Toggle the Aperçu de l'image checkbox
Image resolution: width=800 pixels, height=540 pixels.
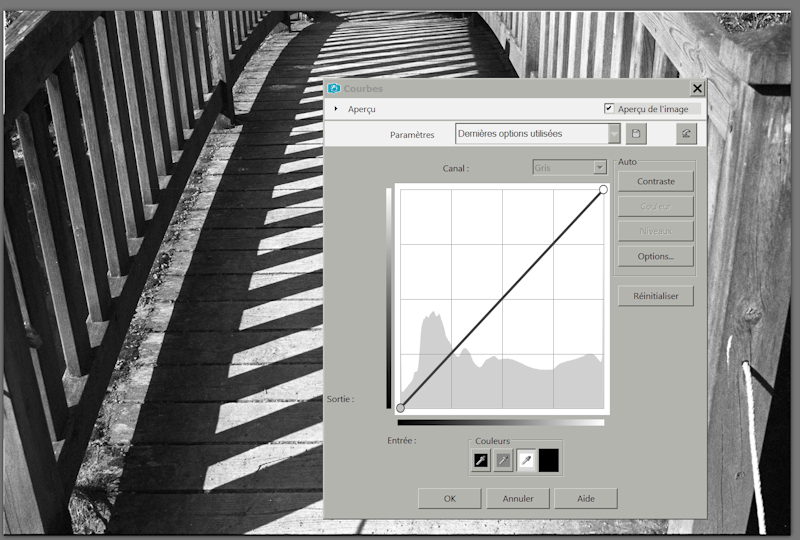click(609, 108)
